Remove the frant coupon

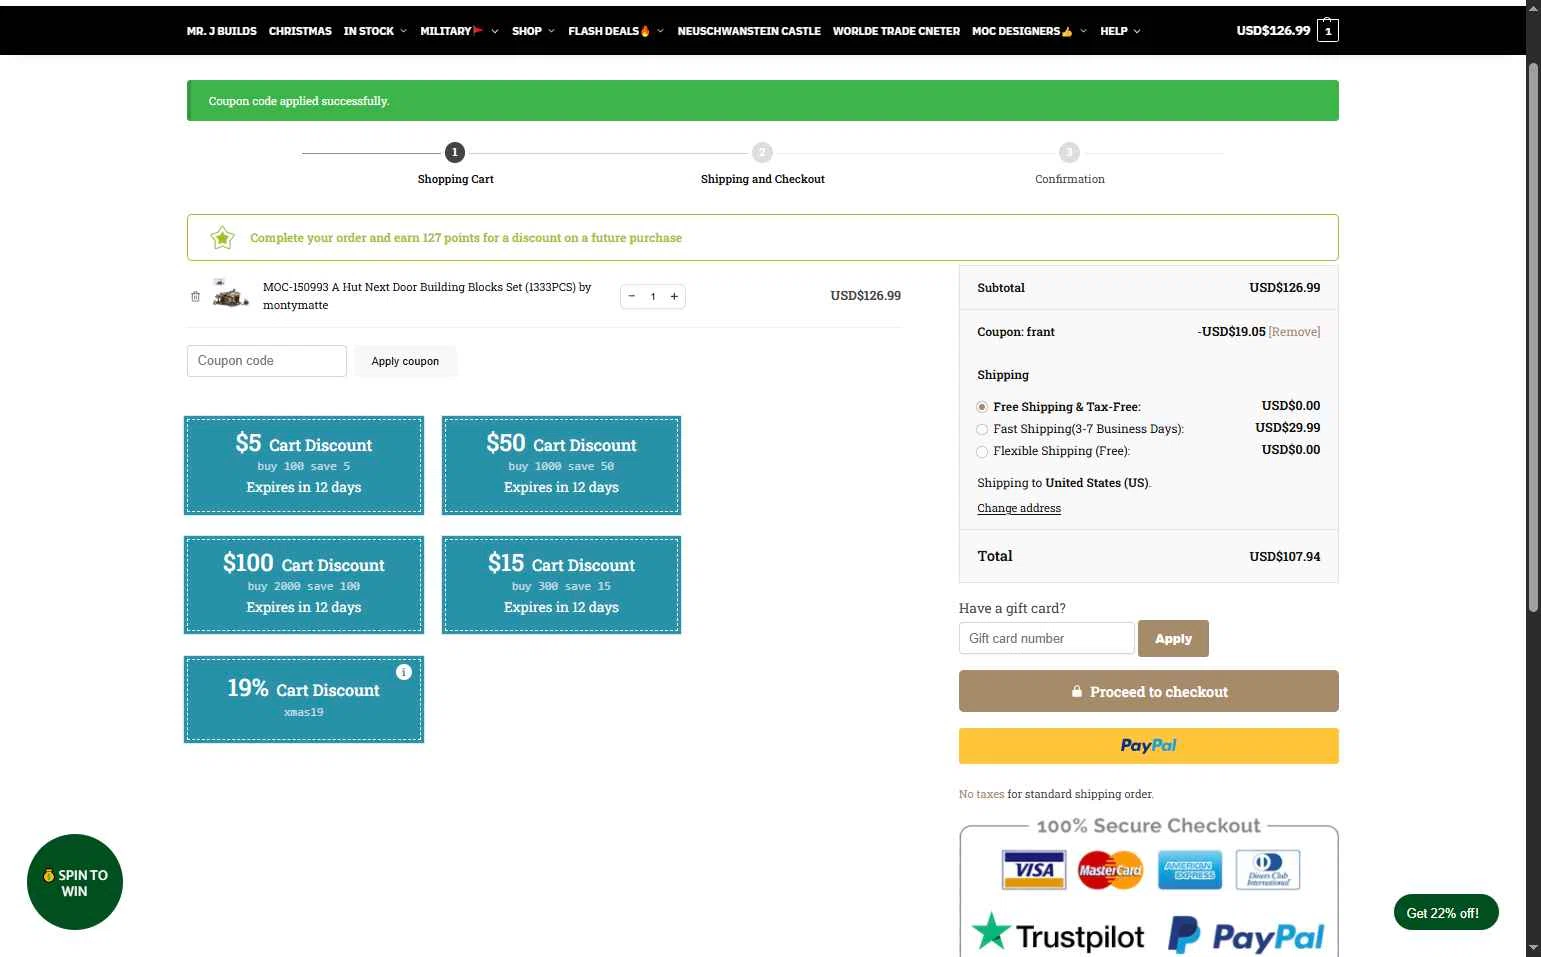coord(1294,332)
